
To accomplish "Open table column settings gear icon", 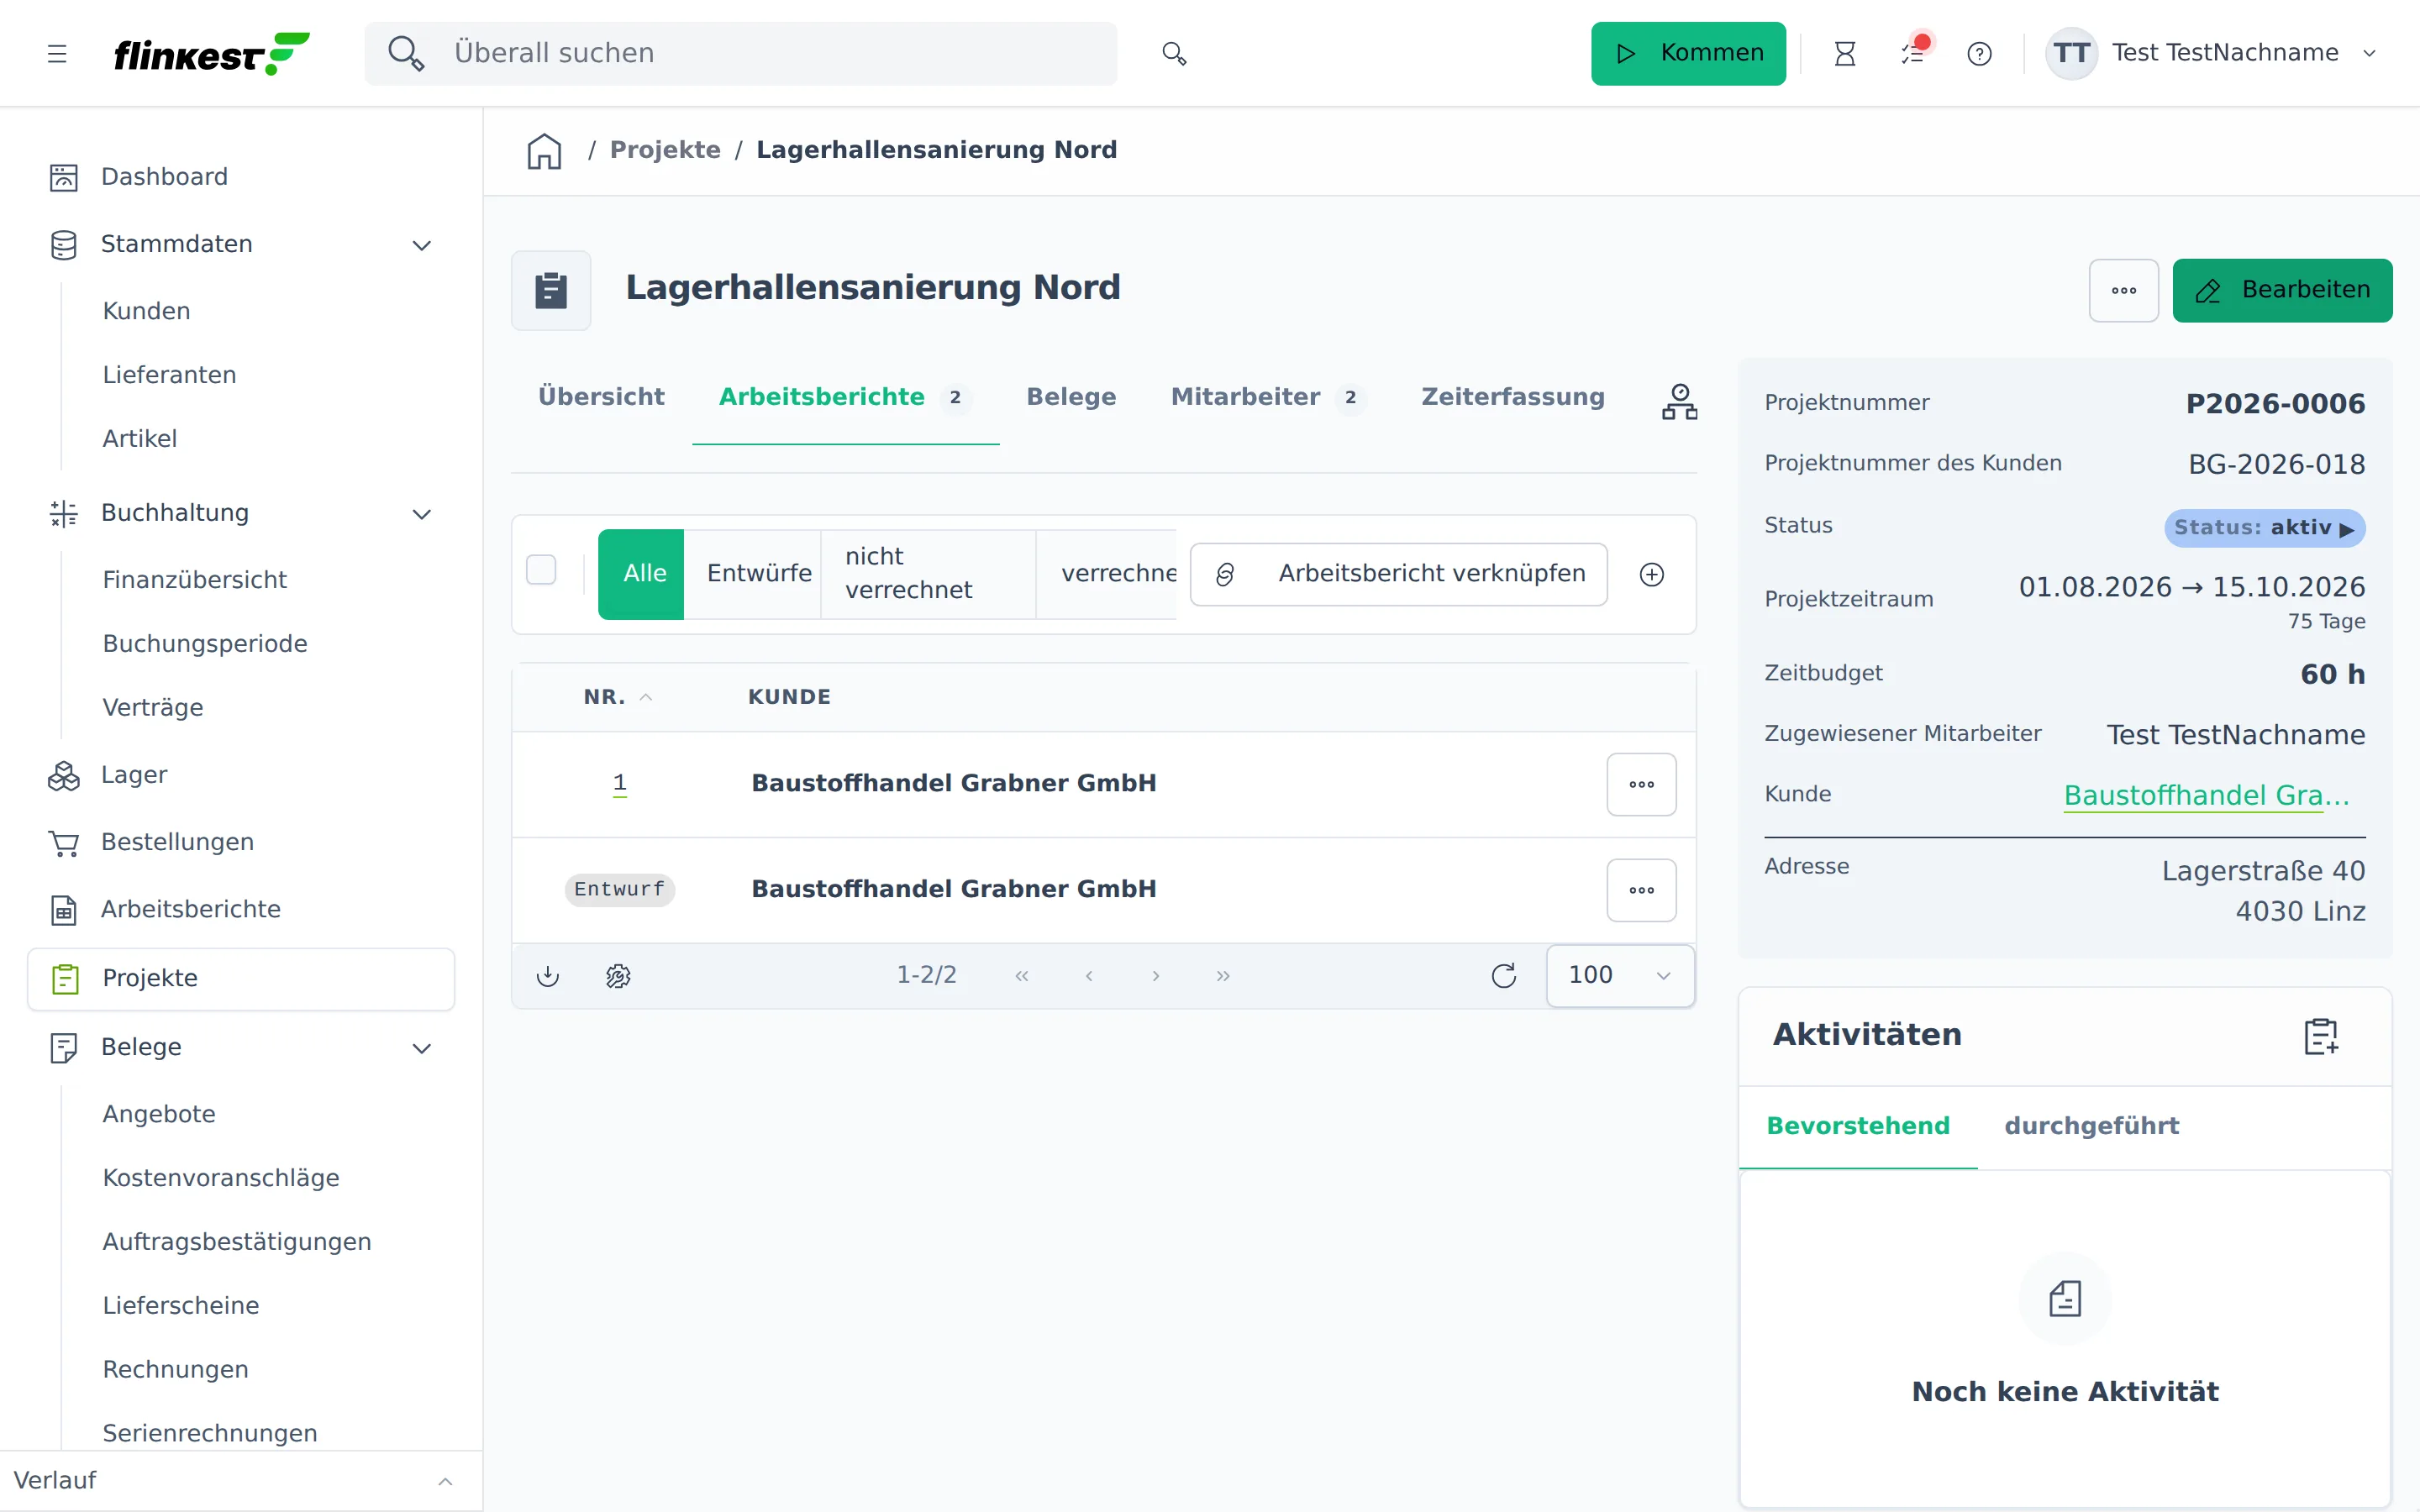I will [x=618, y=976].
